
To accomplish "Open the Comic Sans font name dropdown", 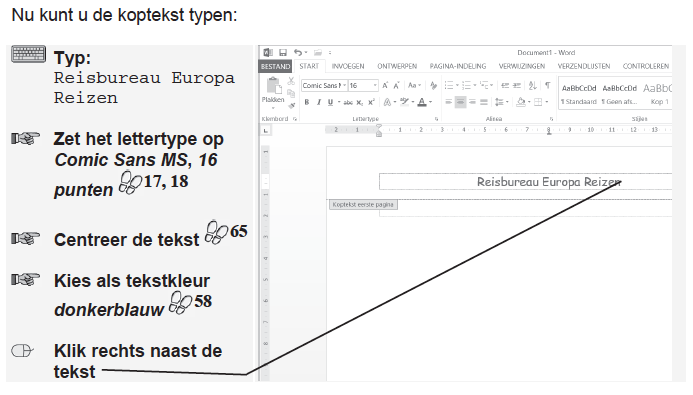I will [x=345, y=85].
